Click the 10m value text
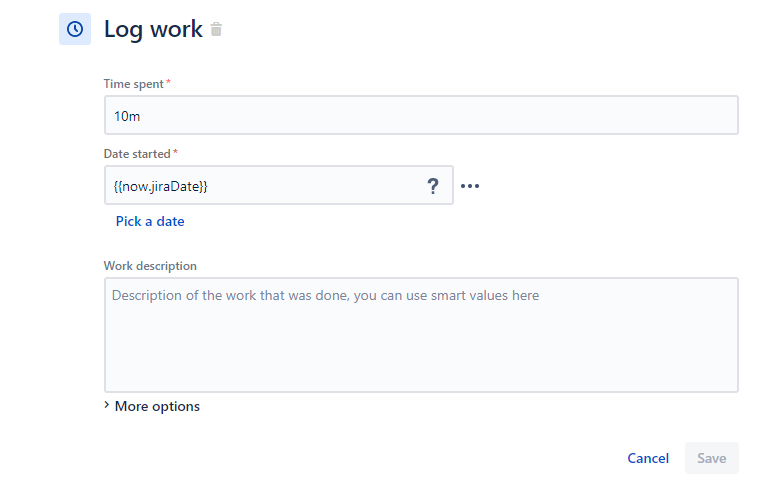The image size is (765, 481). (127, 116)
